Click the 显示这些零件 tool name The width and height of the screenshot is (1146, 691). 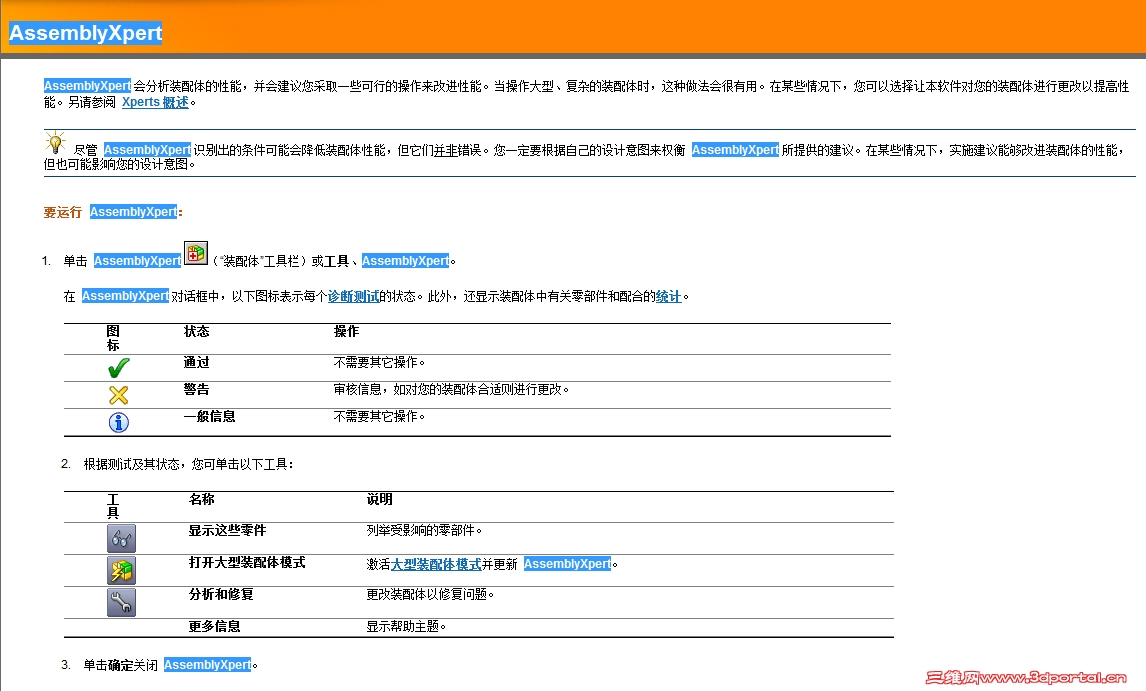[227, 530]
